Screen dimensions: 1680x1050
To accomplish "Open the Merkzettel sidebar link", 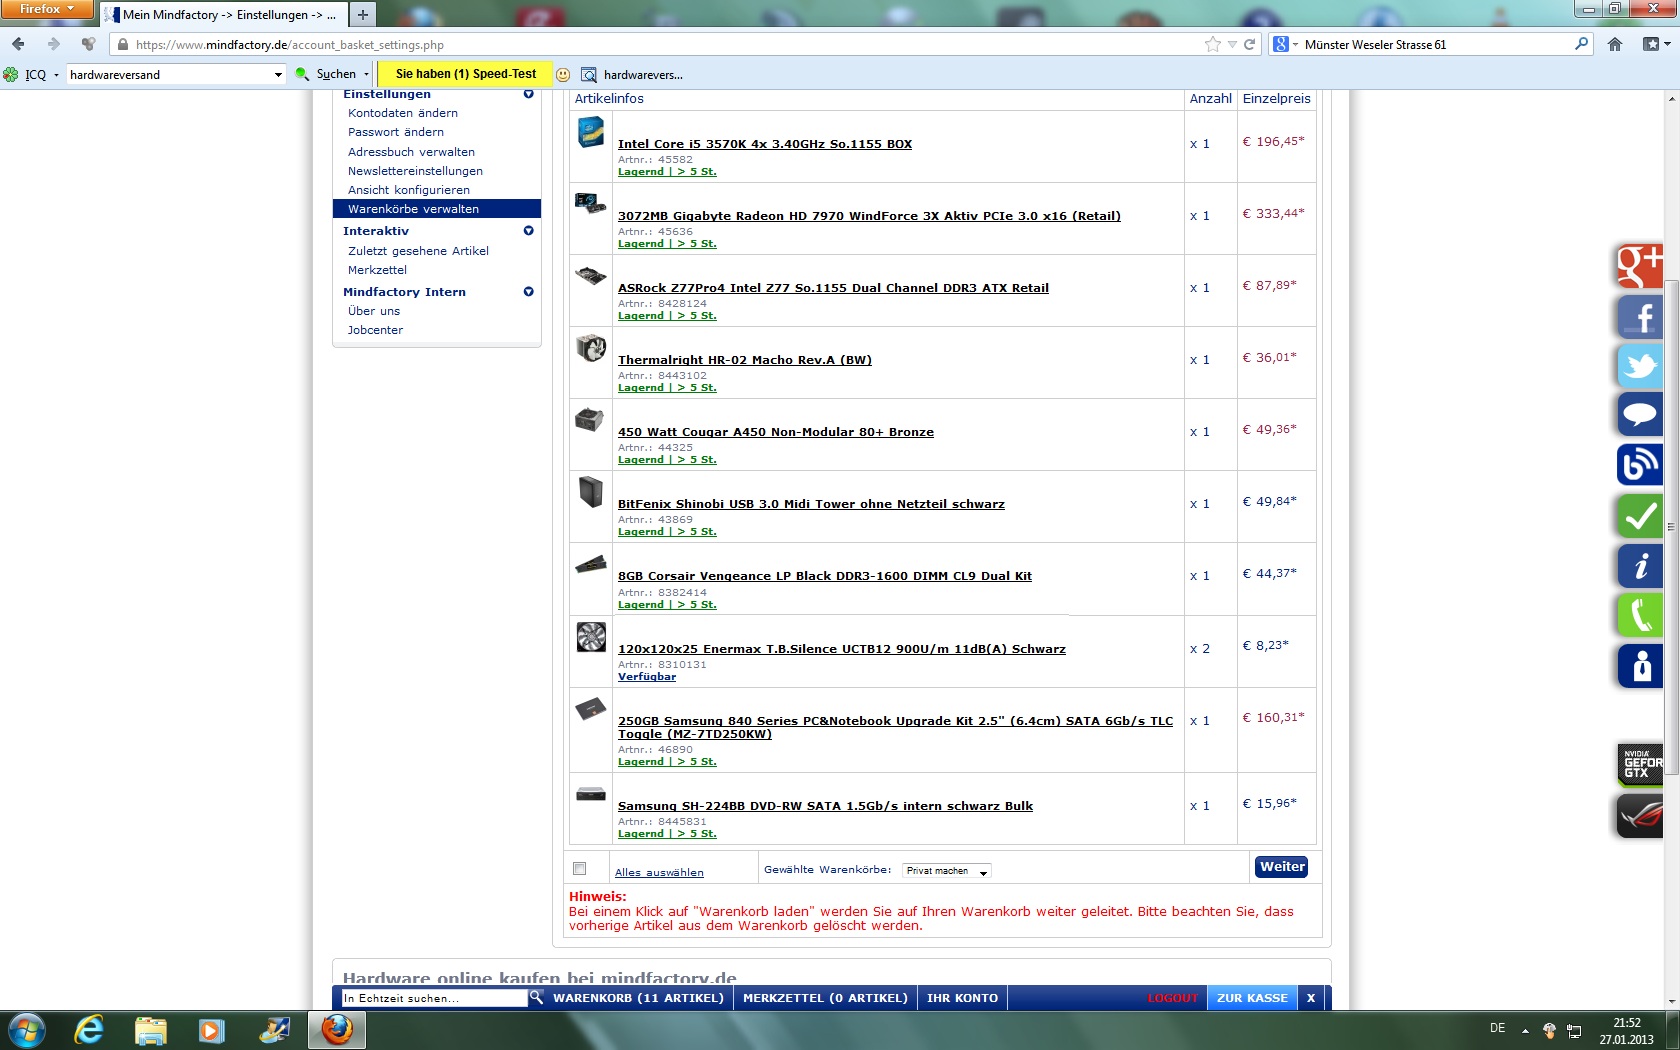I will point(378,270).
